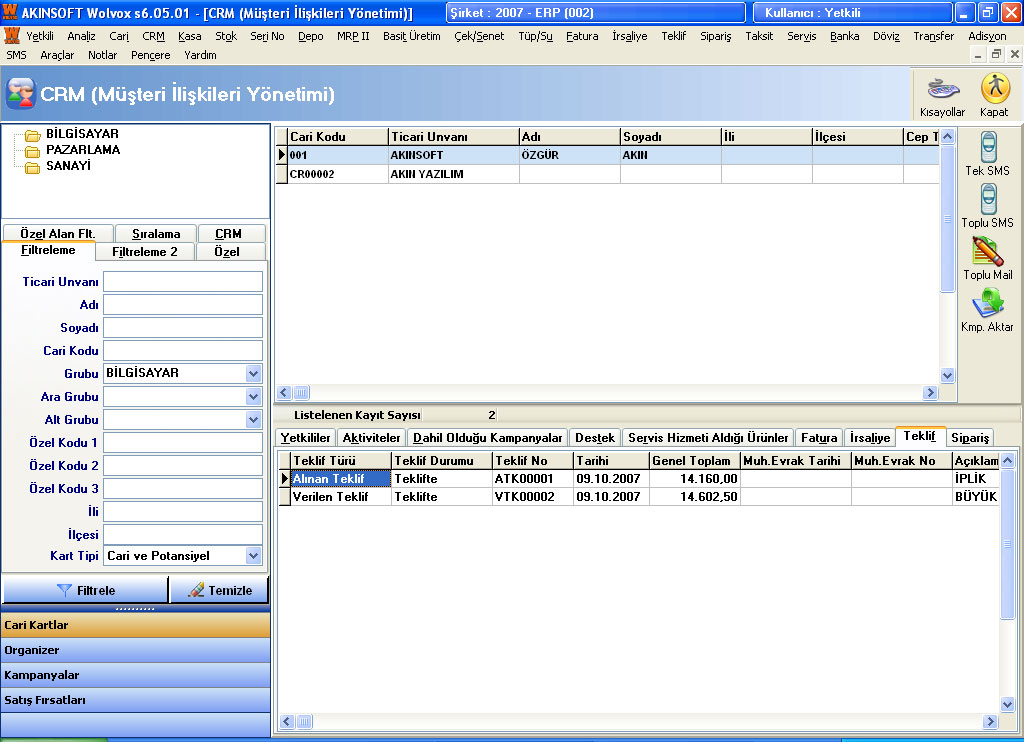The image size is (1024, 742).
Task: Switch to the Filtreleme 2 tab
Action: [x=145, y=251]
